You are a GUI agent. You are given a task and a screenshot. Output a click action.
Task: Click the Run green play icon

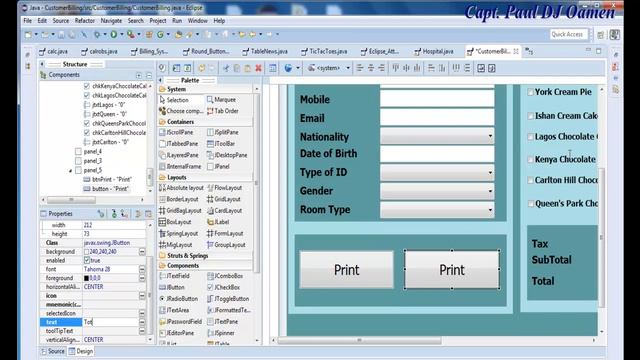pos(113,35)
